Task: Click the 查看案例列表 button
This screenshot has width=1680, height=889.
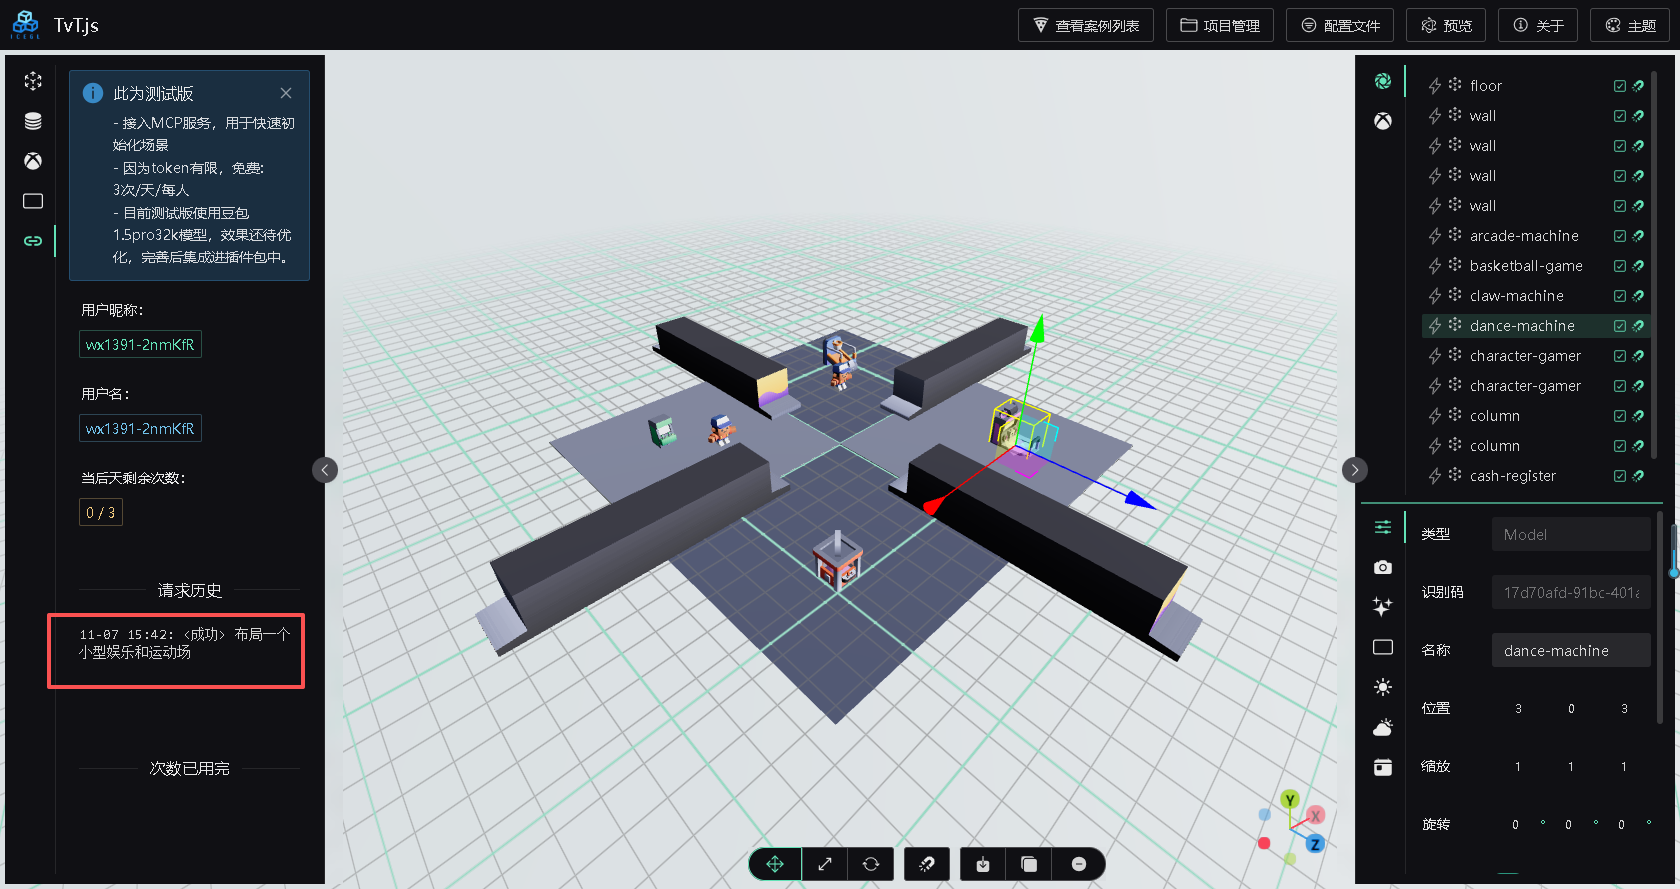Action: click(1085, 25)
